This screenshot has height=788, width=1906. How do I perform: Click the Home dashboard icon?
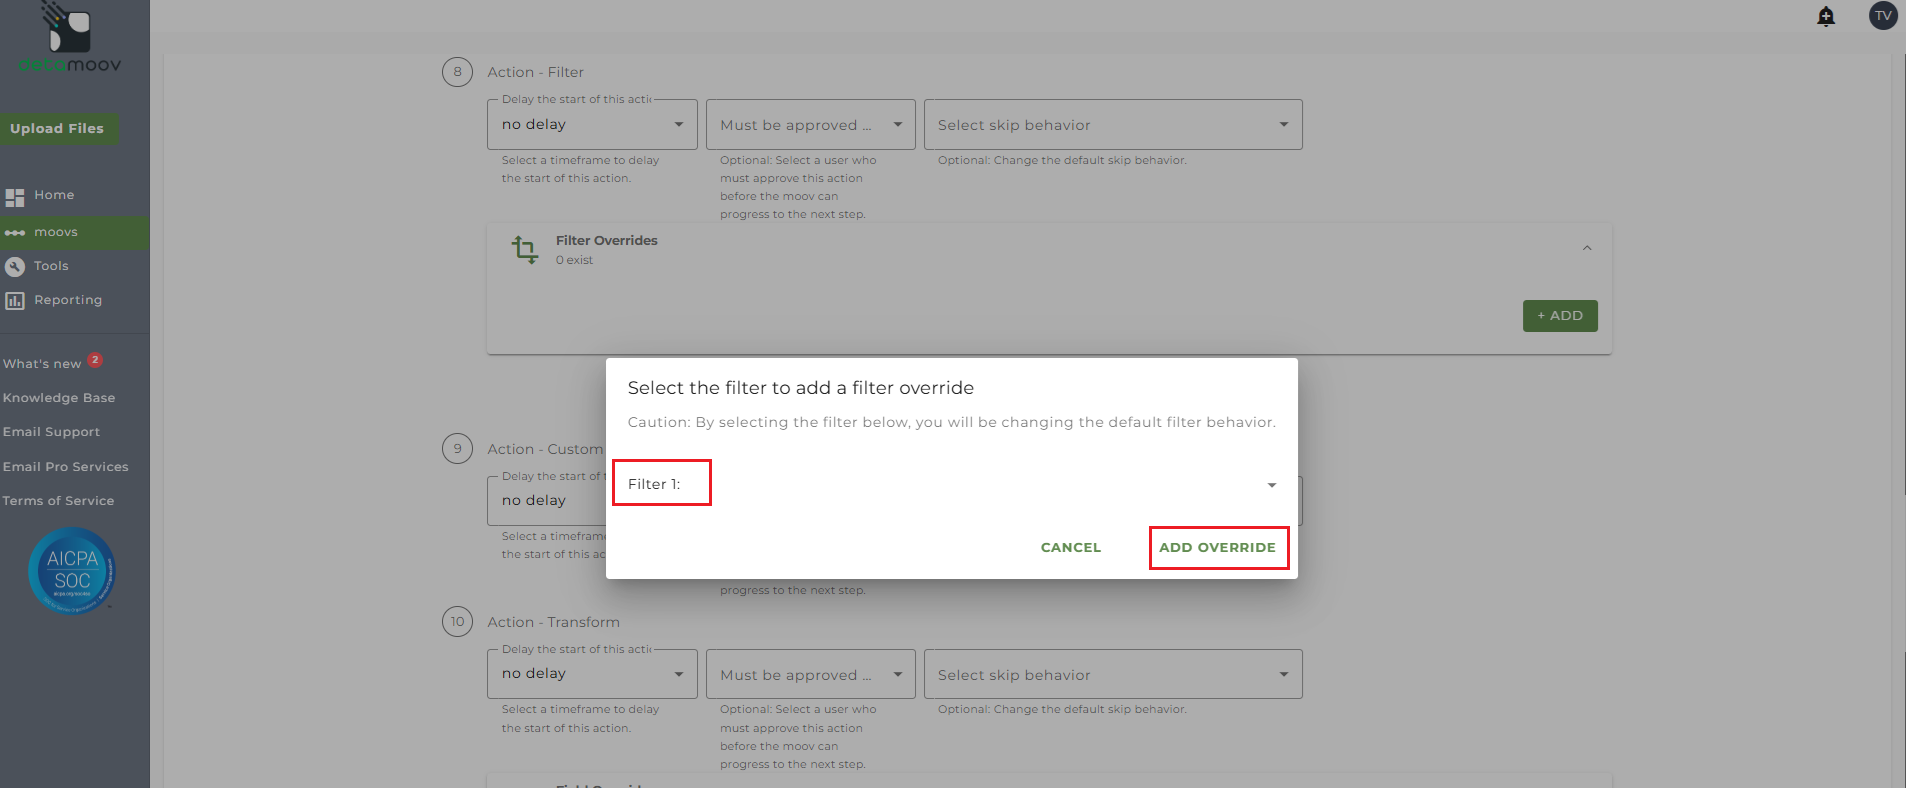click(x=15, y=197)
